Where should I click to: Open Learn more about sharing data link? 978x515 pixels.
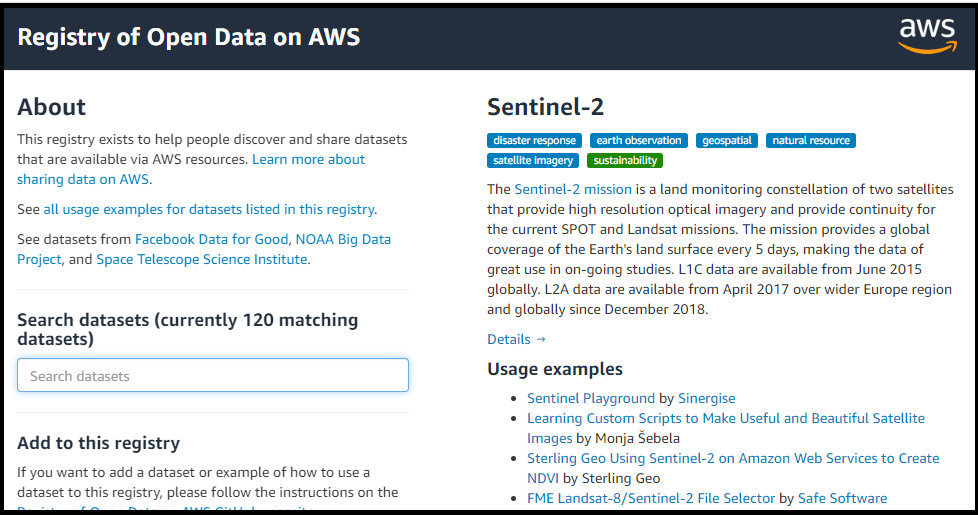(x=308, y=159)
